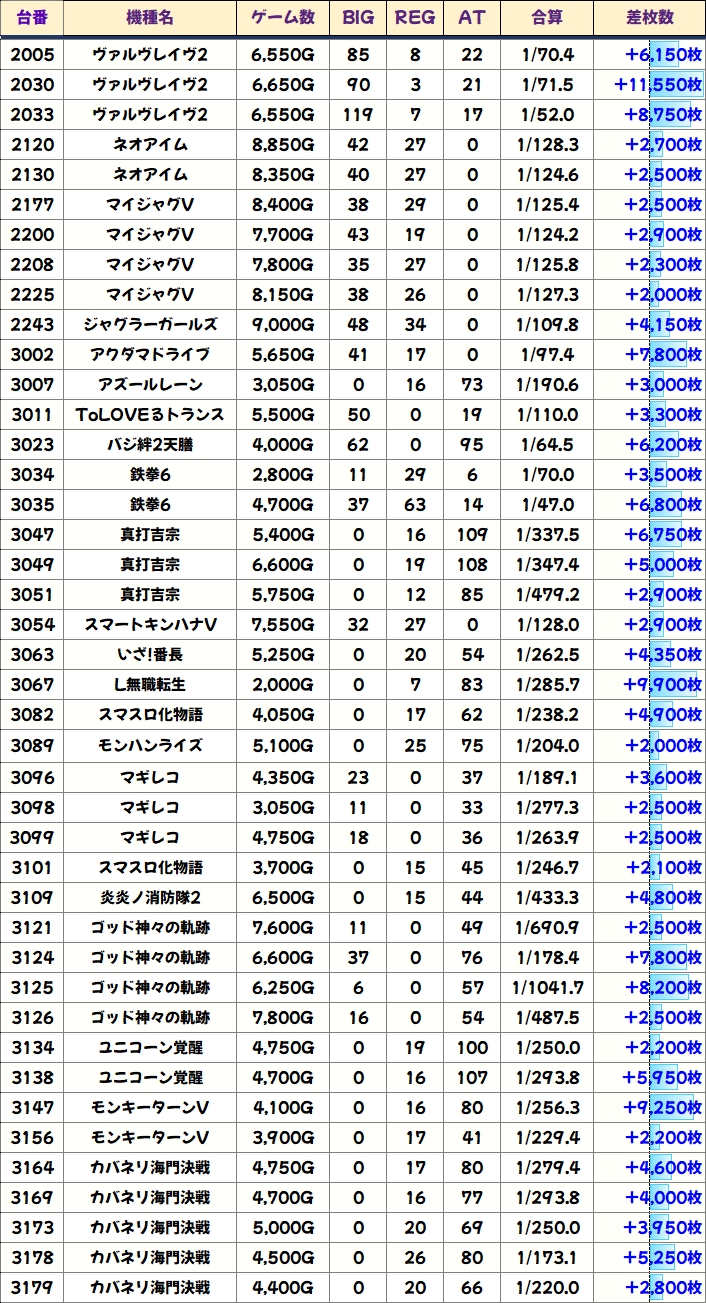The image size is (706, 1303).
Task: Click the 台番 column header
Action: (x=32, y=18)
